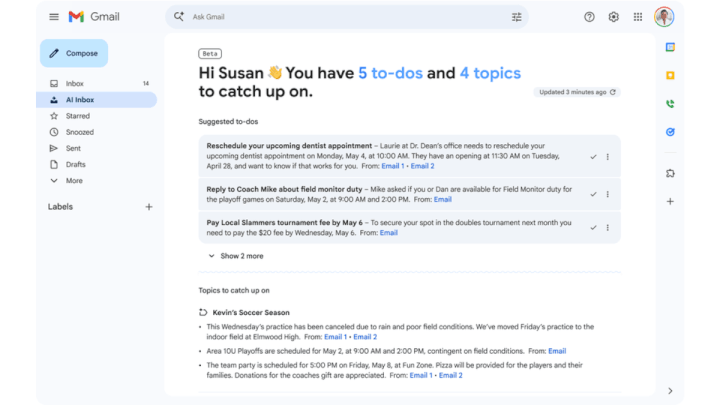Open the search options filter icon

click(x=517, y=17)
